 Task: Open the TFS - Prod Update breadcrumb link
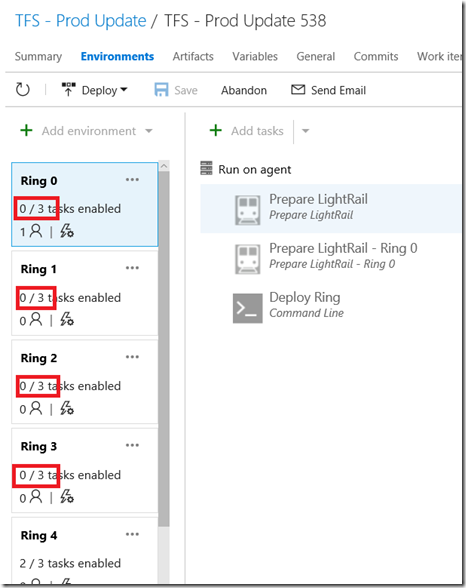(x=81, y=21)
